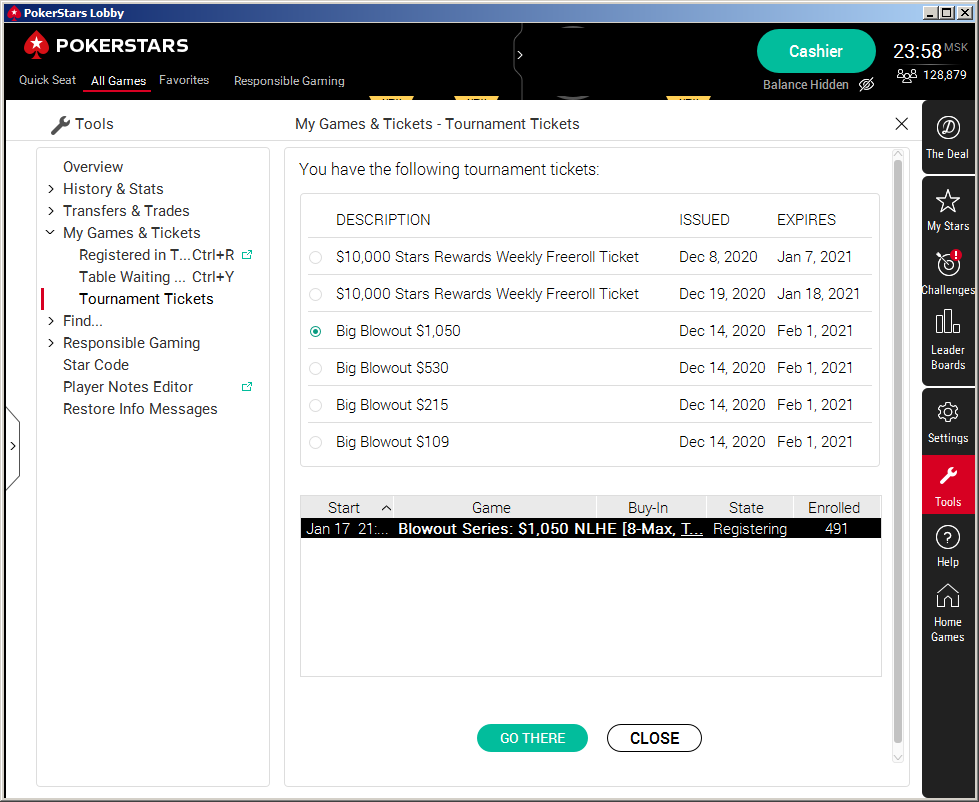Open Star Code tree item
The width and height of the screenshot is (979, 802).
click(x=96, y=364)
